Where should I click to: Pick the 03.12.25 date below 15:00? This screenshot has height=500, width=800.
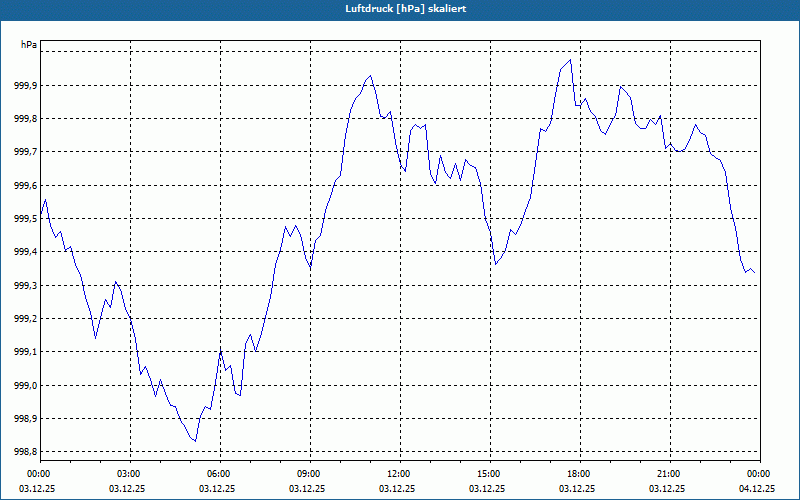(487, 489)
